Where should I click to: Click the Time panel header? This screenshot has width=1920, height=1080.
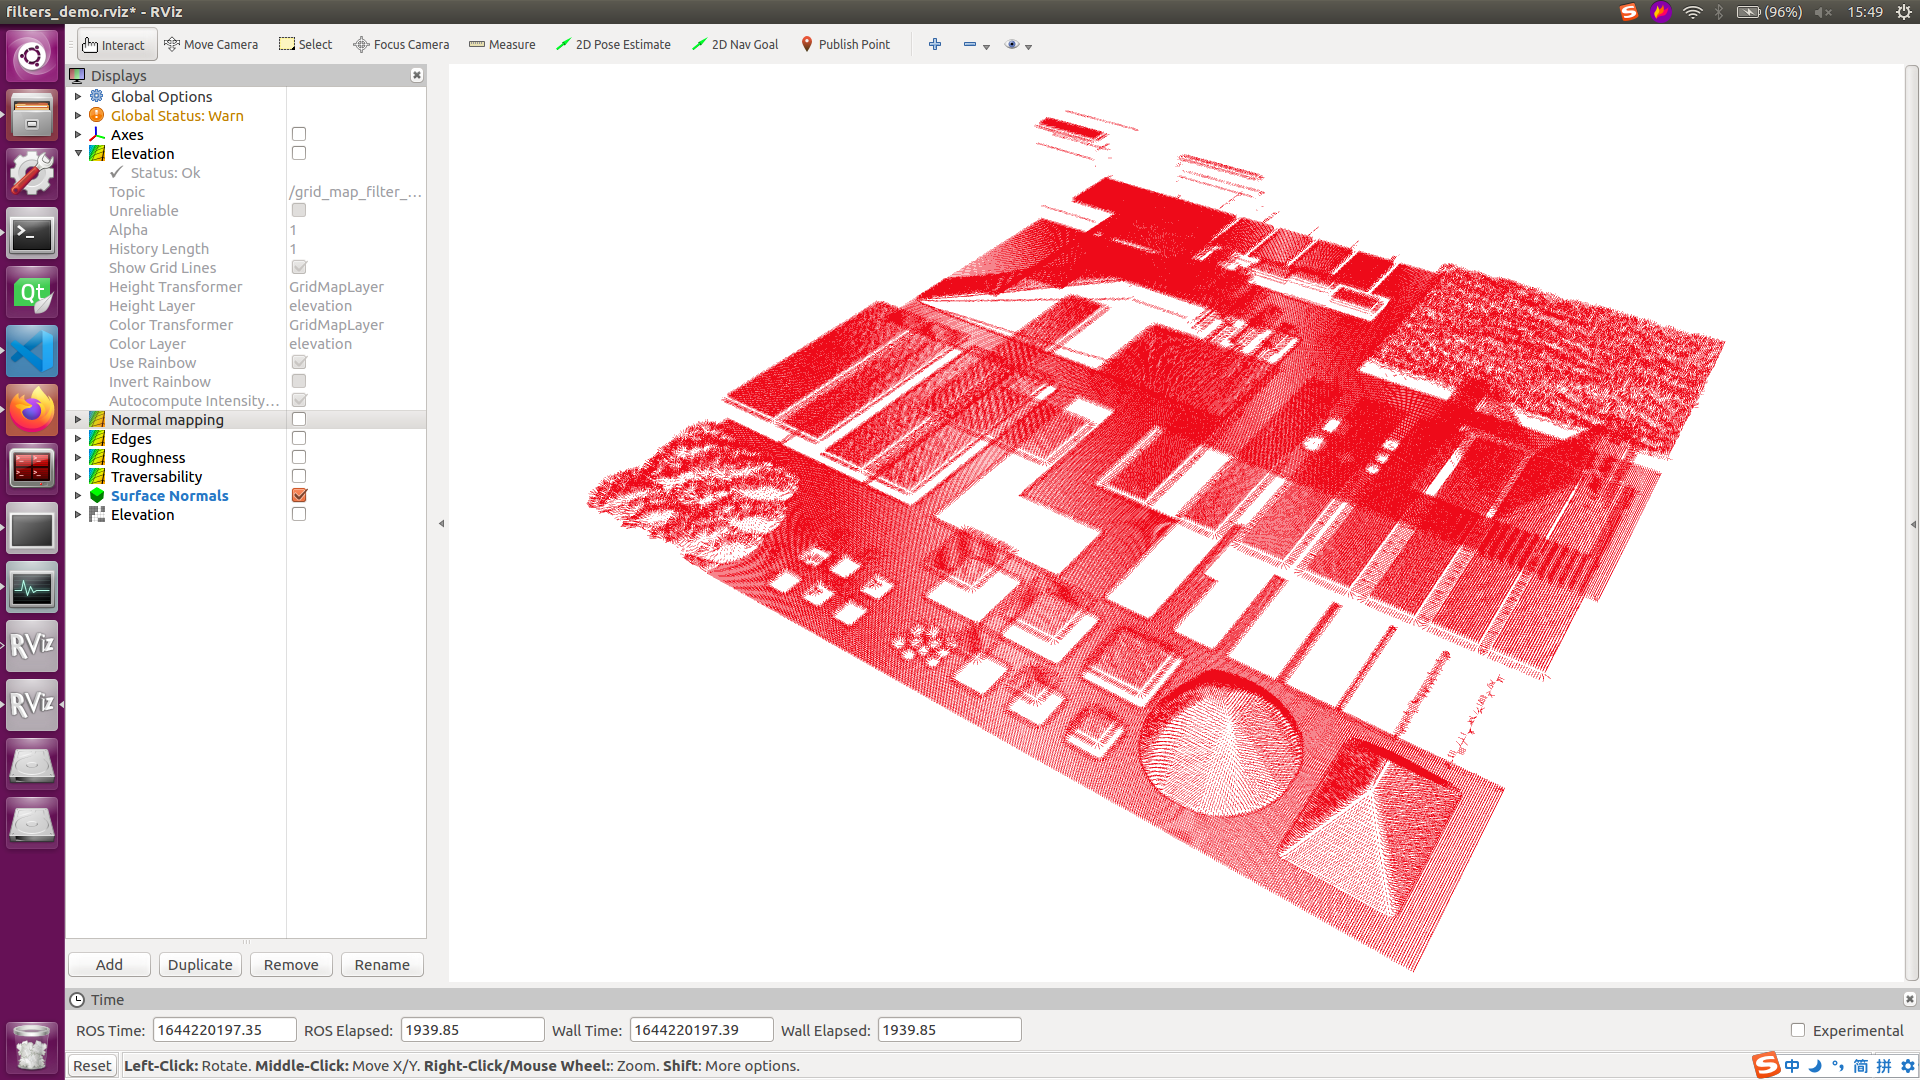[108, 999]
